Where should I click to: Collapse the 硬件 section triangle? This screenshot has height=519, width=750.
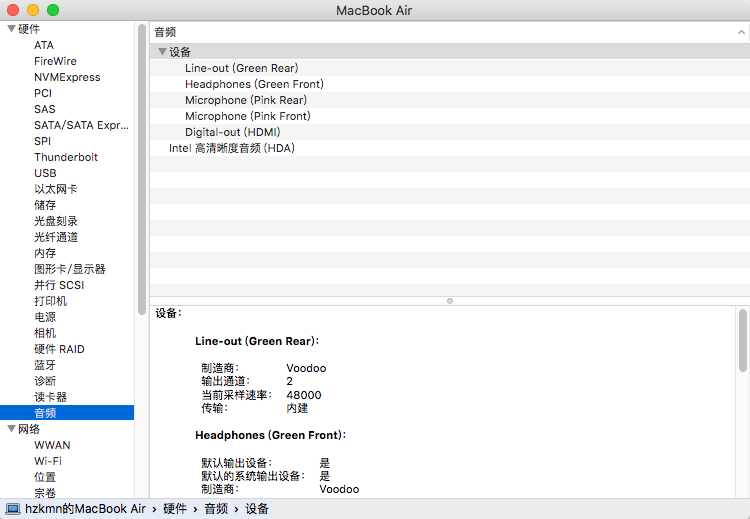point(11,29)
